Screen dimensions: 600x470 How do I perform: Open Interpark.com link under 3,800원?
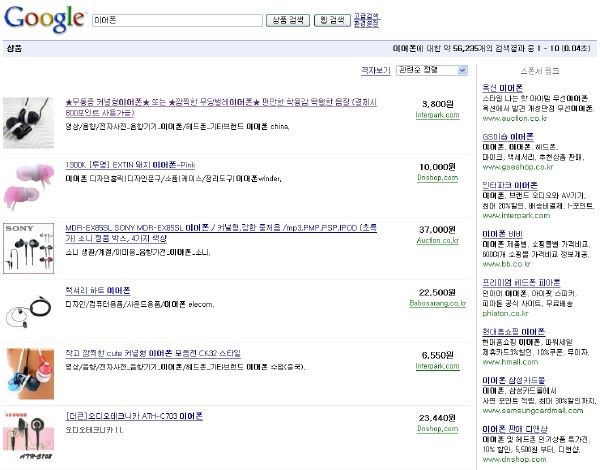(x=437, y=115)
